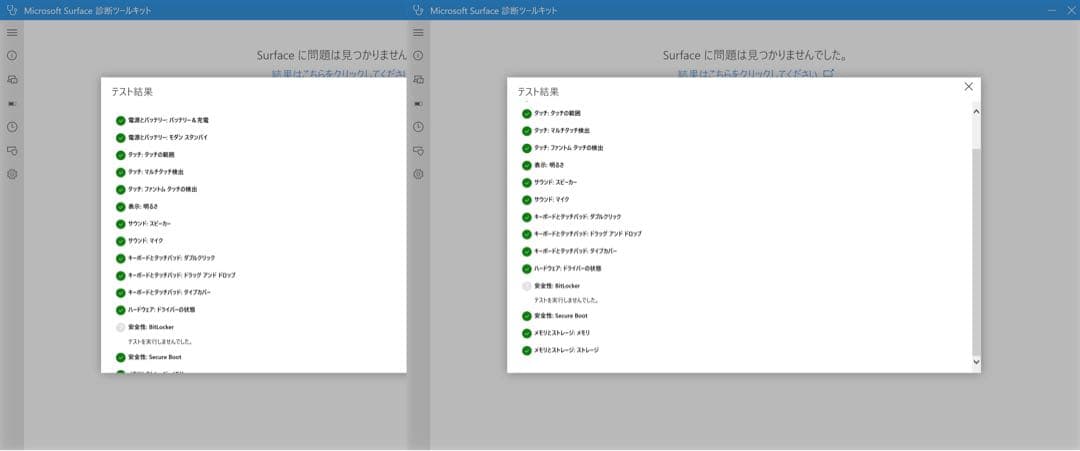
Task: Click green check beside ハードウェア: ドライバーの状態 in right window
Action: click(x=527, y=269)
